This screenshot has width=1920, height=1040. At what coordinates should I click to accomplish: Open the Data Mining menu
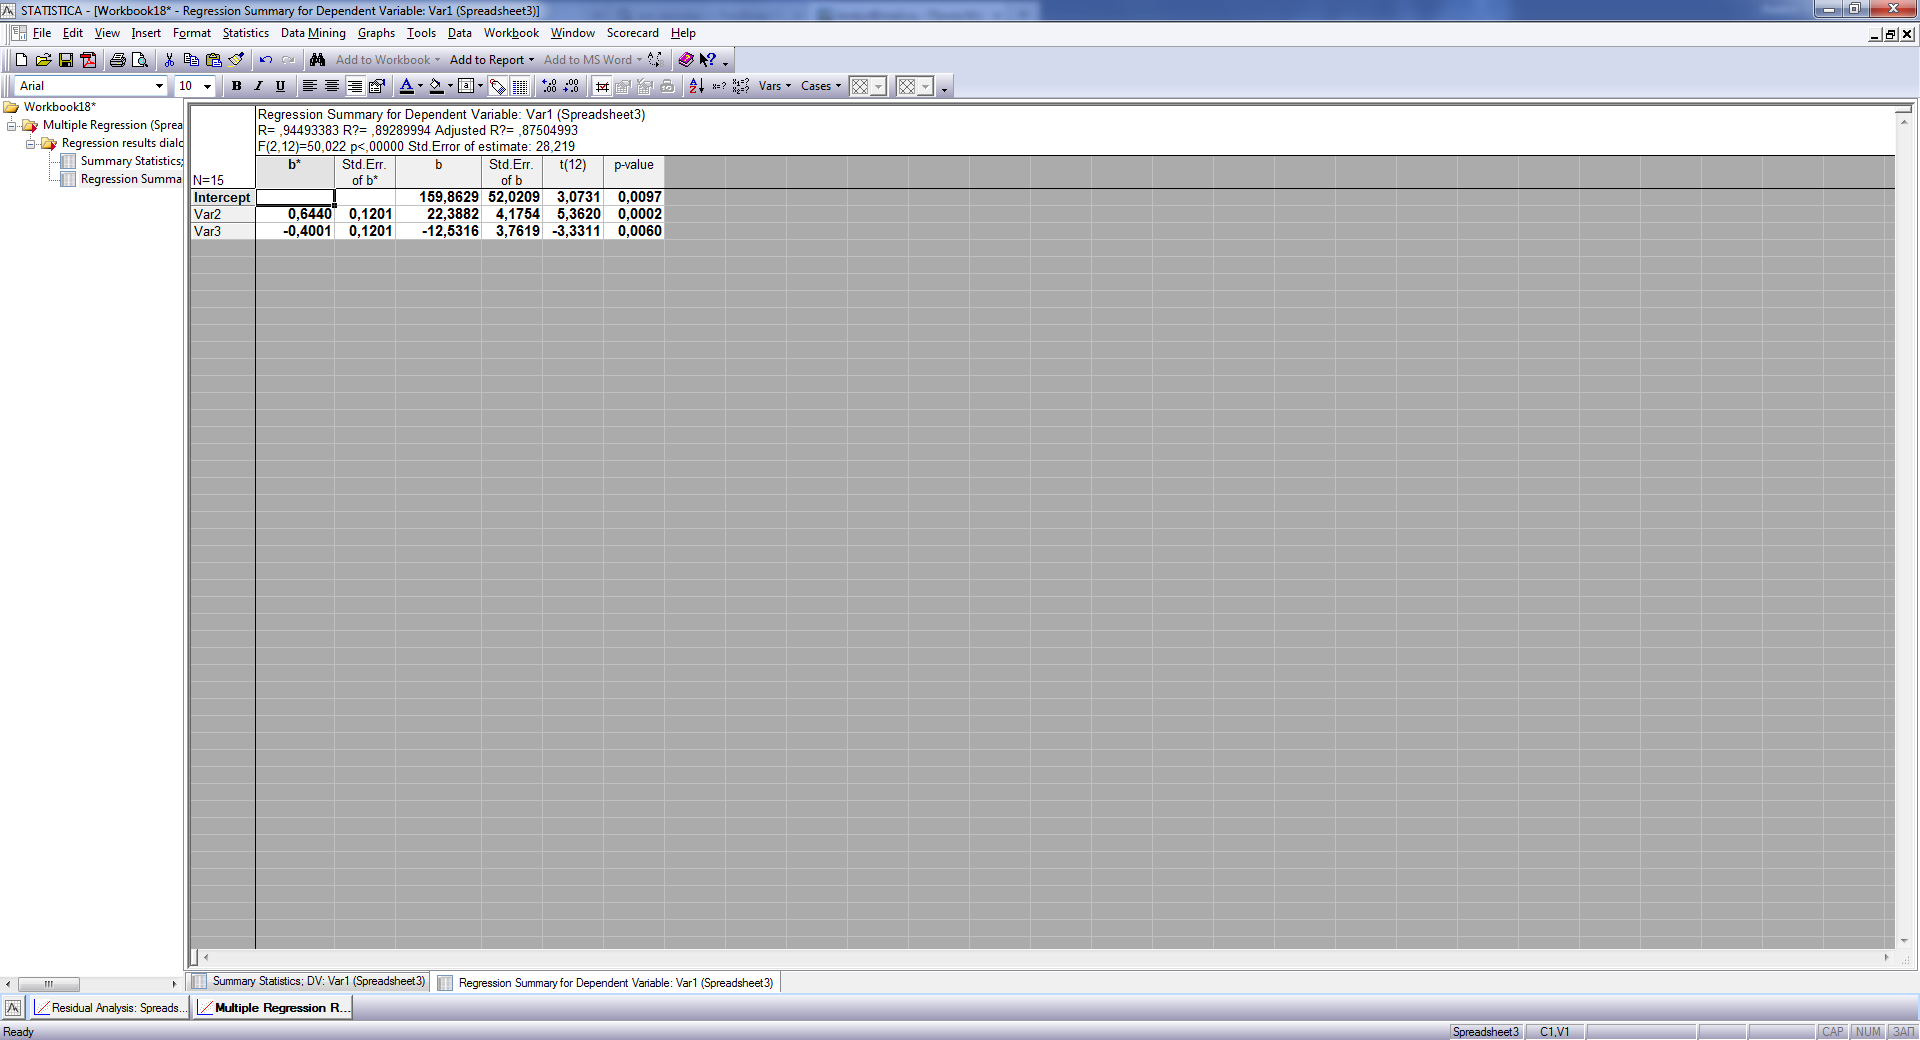point(313,33)
